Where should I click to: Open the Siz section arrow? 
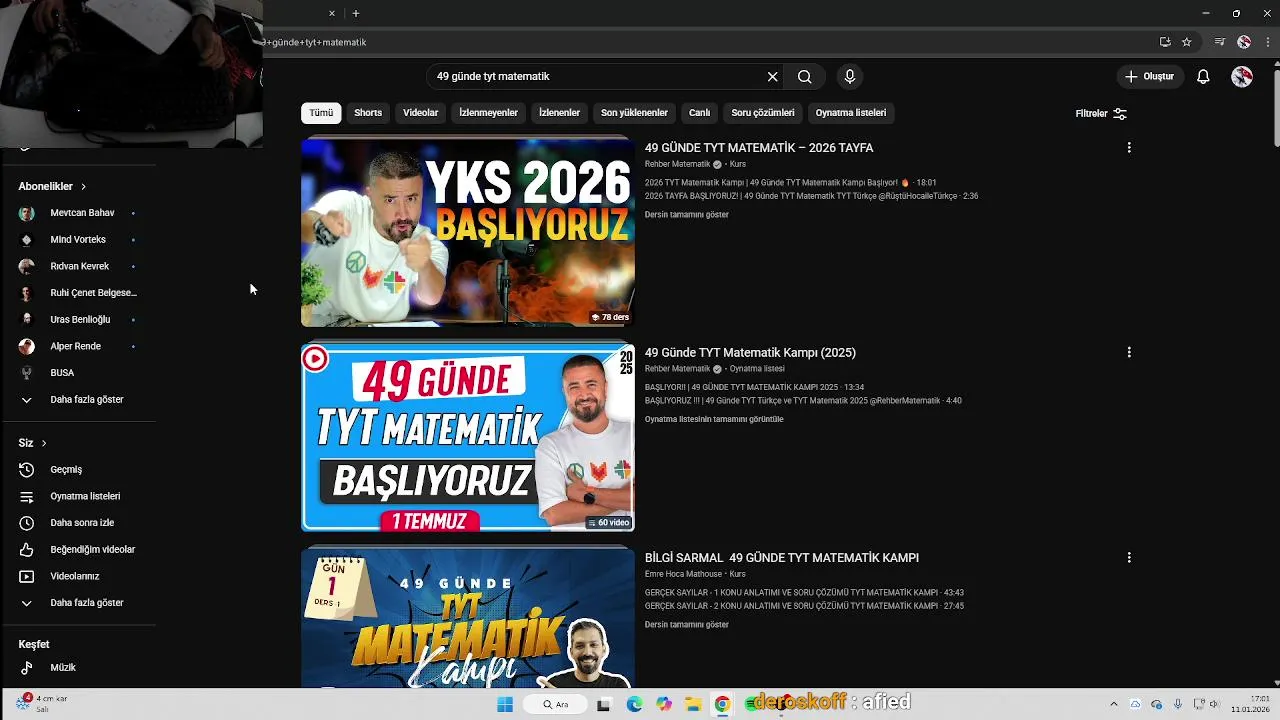[x=44, y=443]
